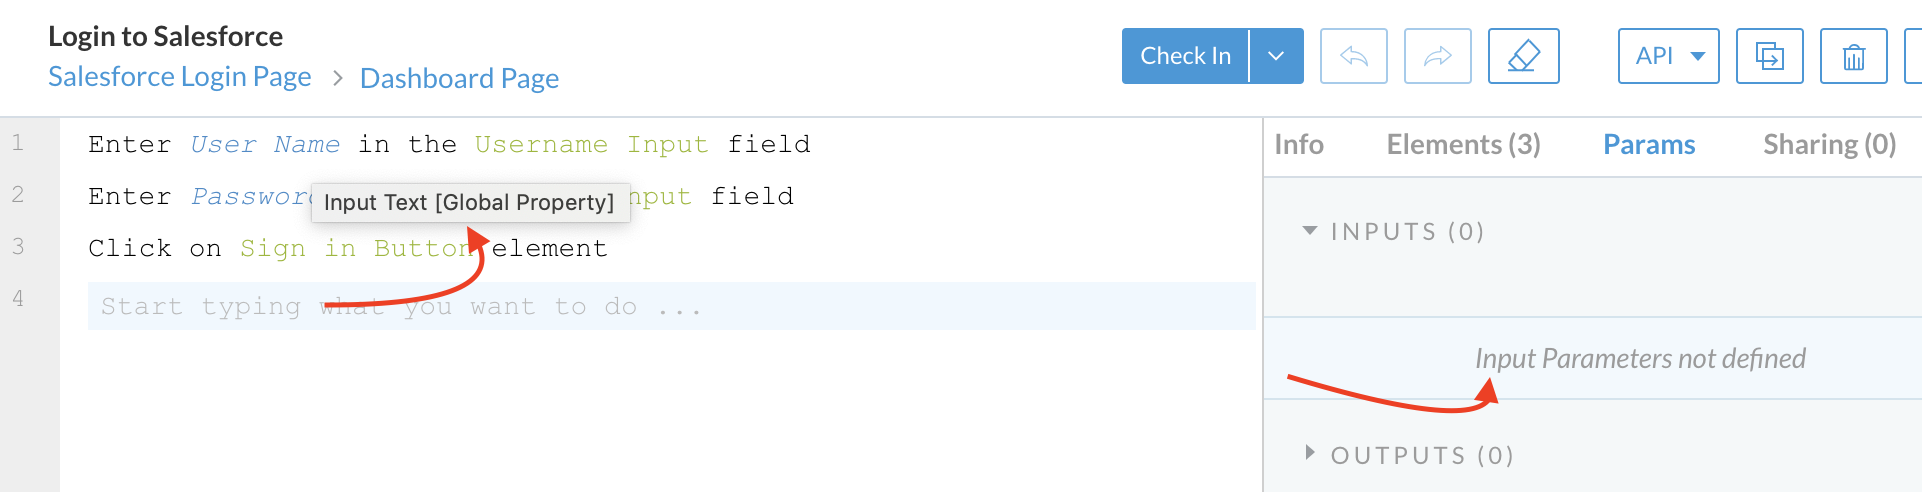This screenshot has width=1922, height=492.
Task: Click the trash delete icon
Action: click(1854, 56)
